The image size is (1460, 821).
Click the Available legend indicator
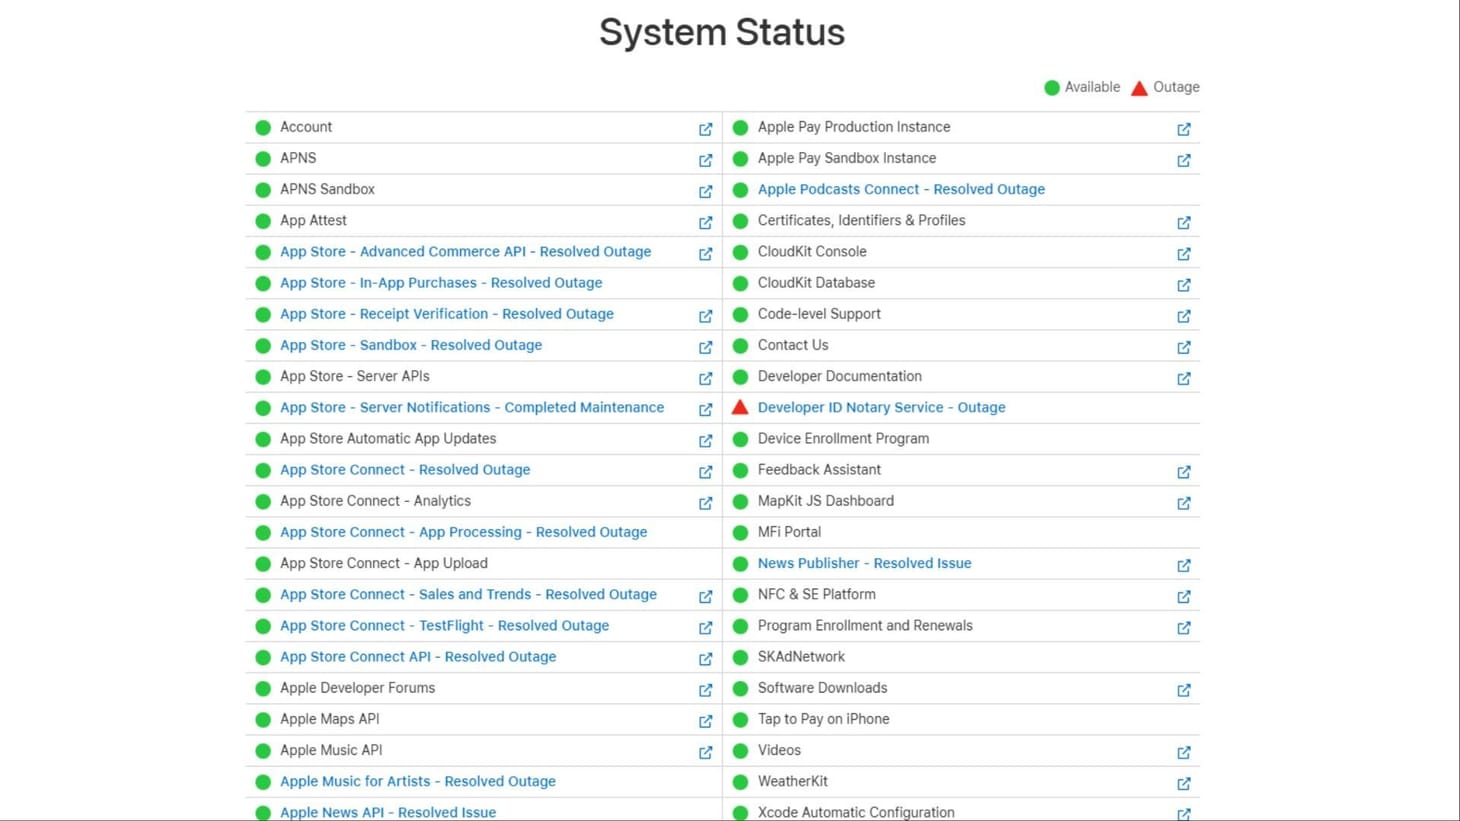coord(1051,87)
